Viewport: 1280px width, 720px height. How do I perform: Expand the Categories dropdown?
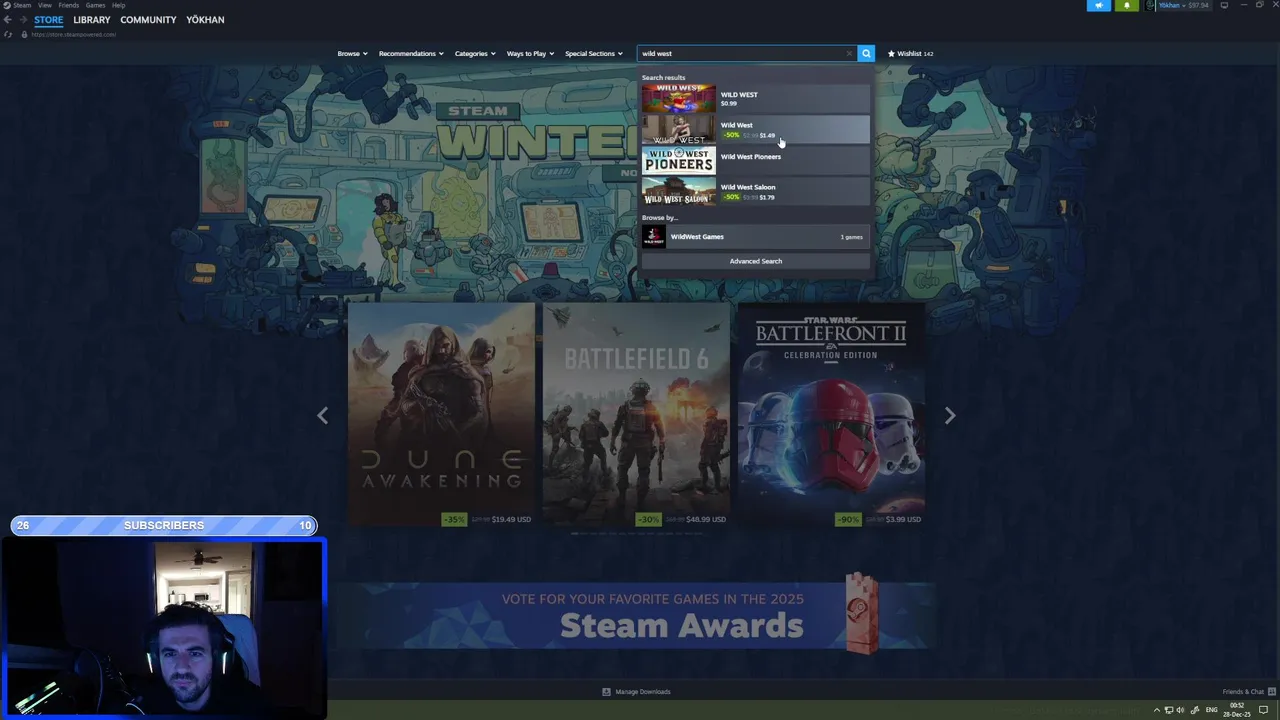pos(475,54)
